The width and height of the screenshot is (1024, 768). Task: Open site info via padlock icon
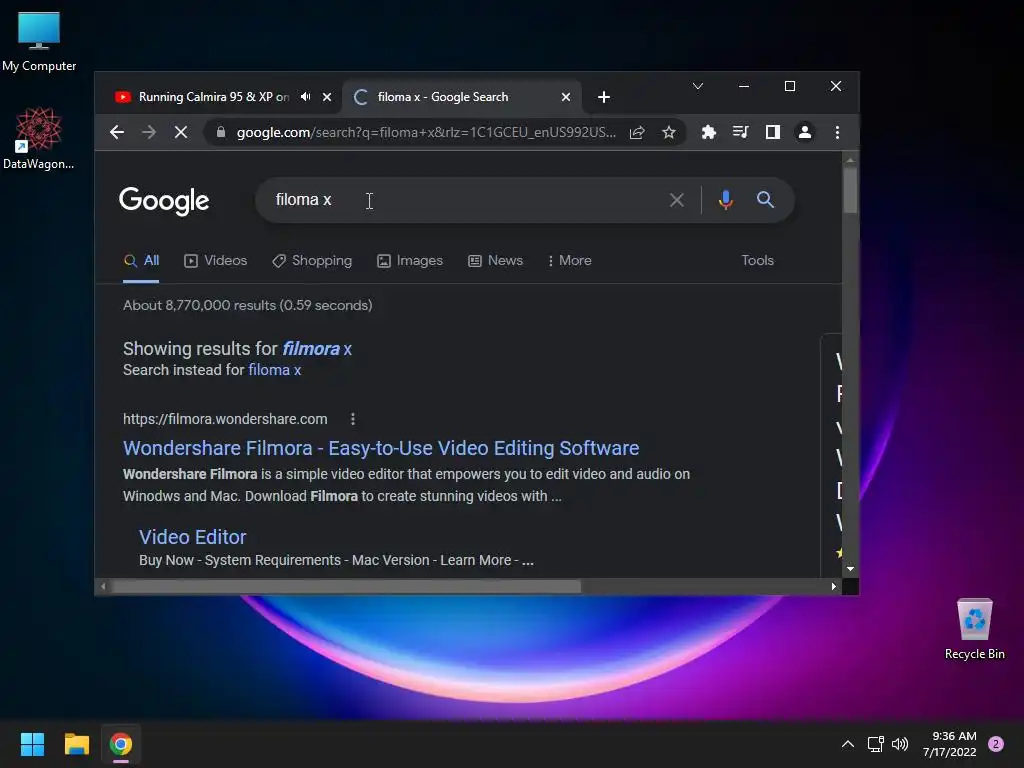tap(221, 133)
